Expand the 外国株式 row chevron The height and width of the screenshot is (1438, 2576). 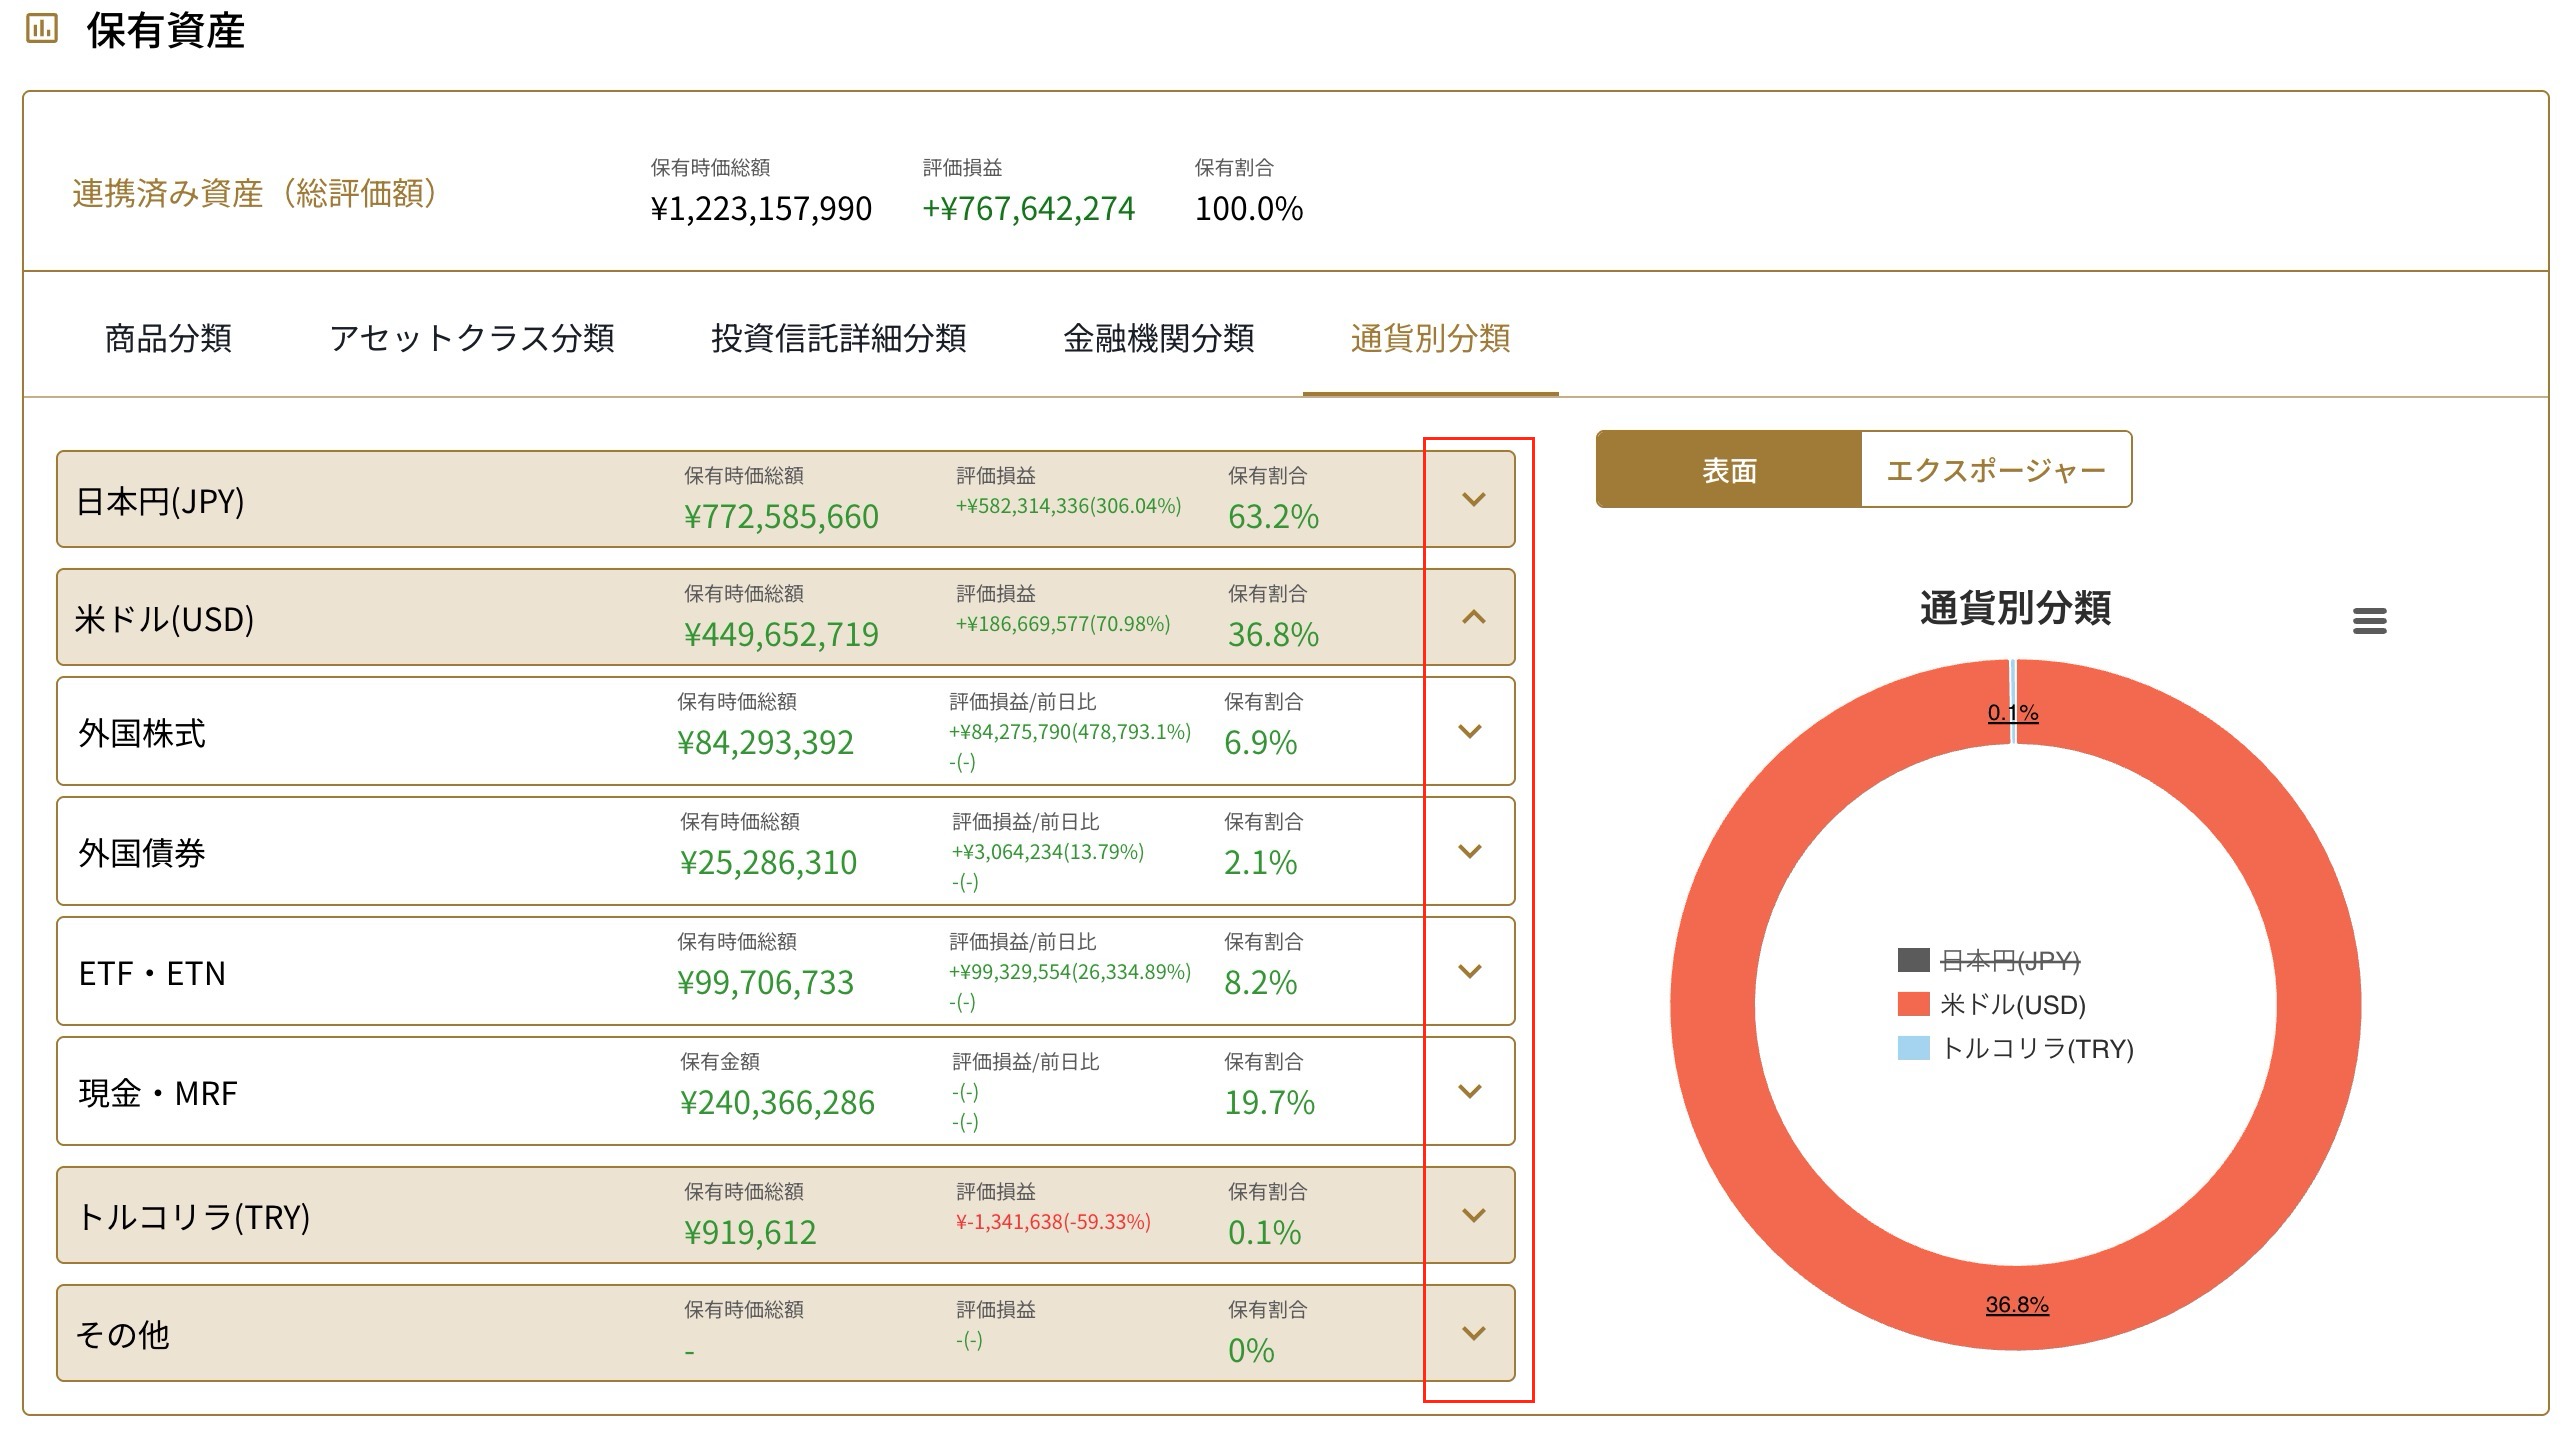point(1469,731)
